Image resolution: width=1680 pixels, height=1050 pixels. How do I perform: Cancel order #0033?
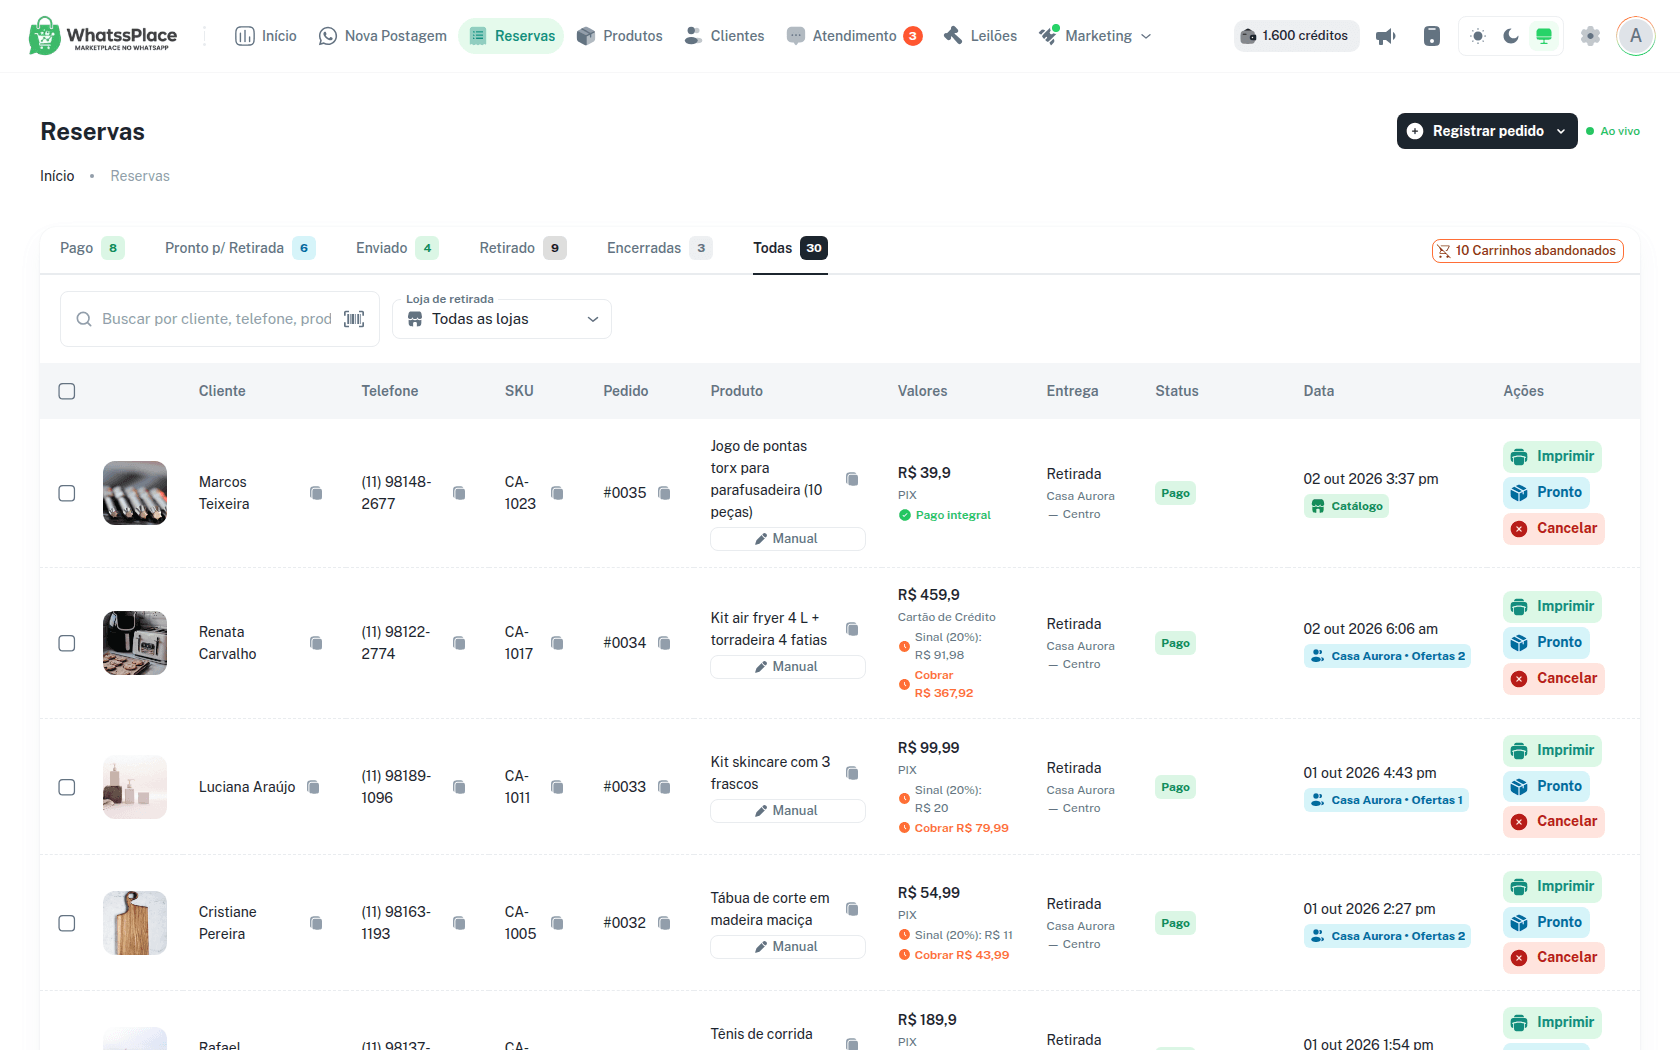click(x=1554, y=822)
